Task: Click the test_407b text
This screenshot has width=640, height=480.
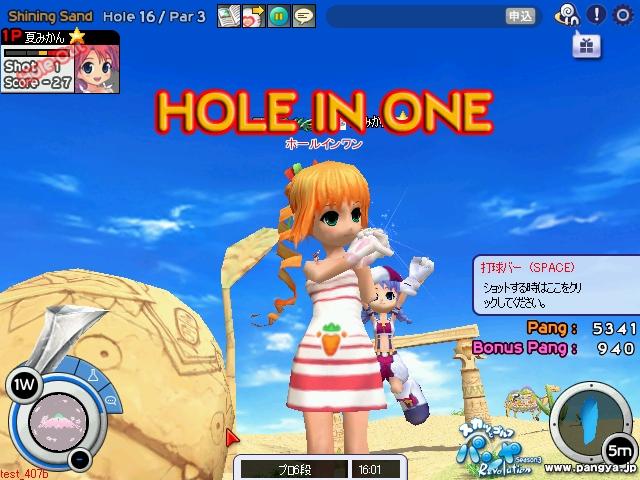Action: tap(24, 474)
